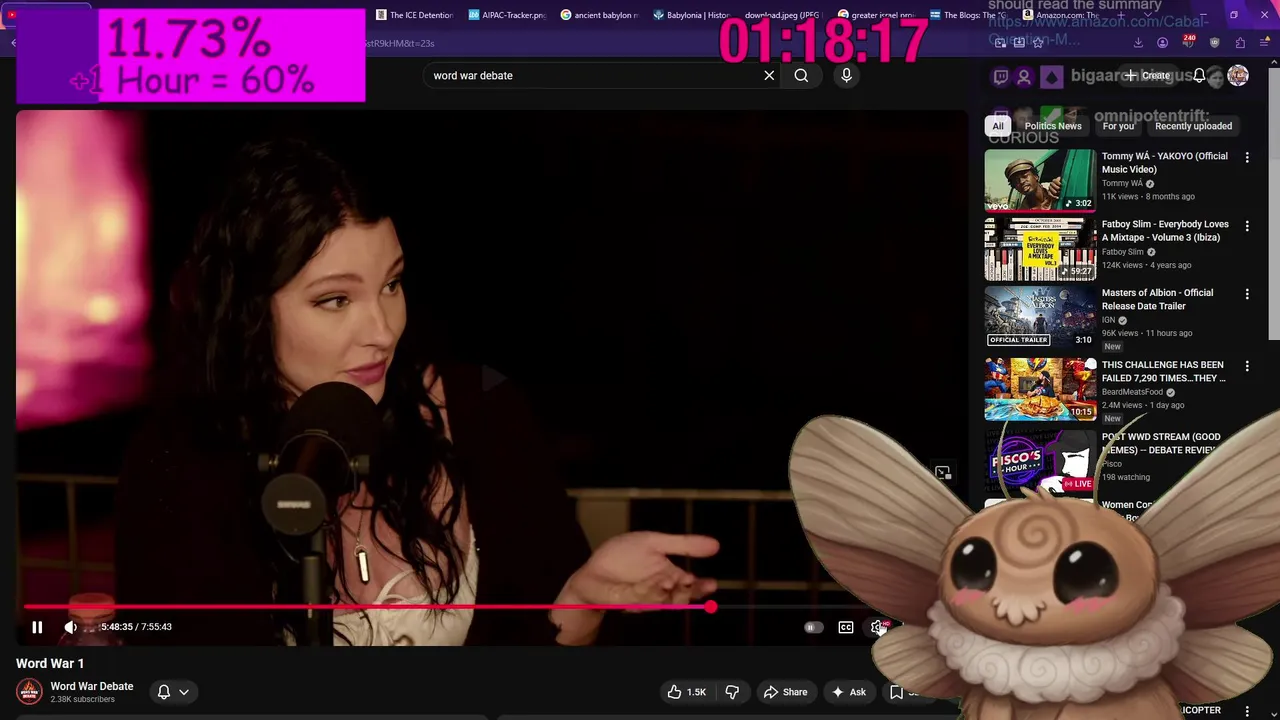Viewport: 1280px width, 720px height.
Task: Open browser downloads arrow icon
Action: pos(1138,43)
